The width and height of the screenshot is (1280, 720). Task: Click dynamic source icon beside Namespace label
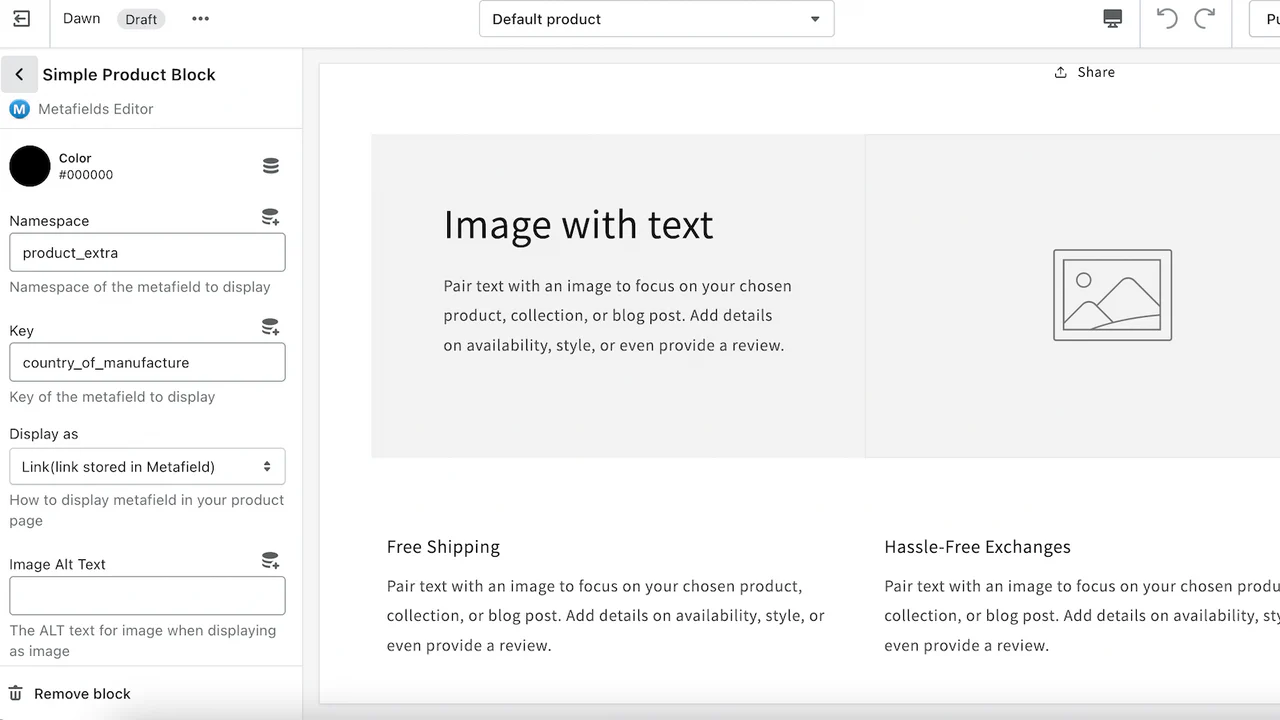point(270,217)
